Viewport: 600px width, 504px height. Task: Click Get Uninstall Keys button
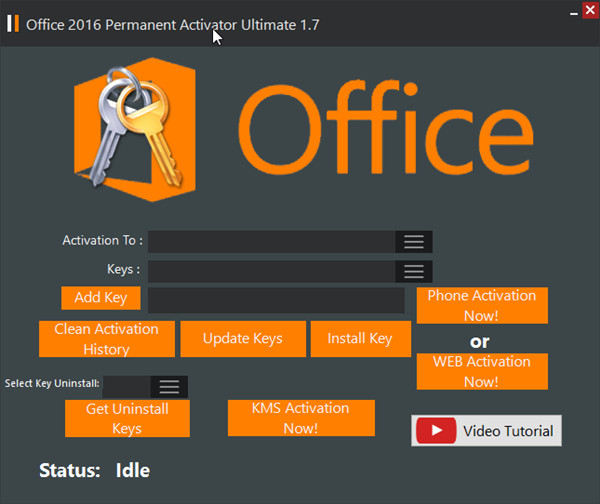click(x=127, y=418)
